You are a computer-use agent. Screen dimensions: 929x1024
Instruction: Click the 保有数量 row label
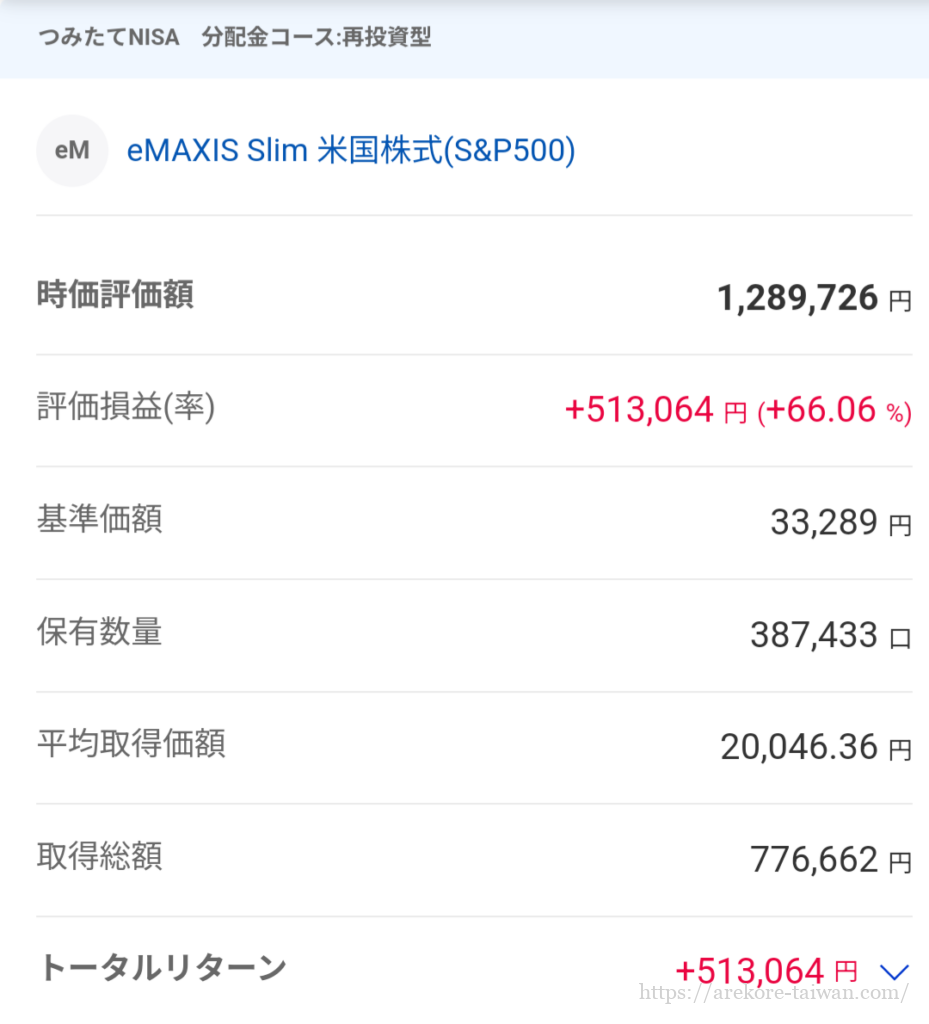click(99, 632)
